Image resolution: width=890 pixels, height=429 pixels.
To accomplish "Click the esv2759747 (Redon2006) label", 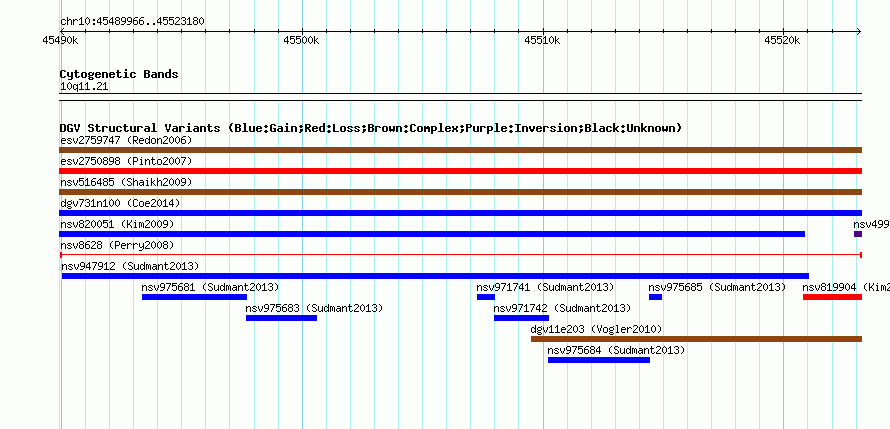I will click(126, 140).
